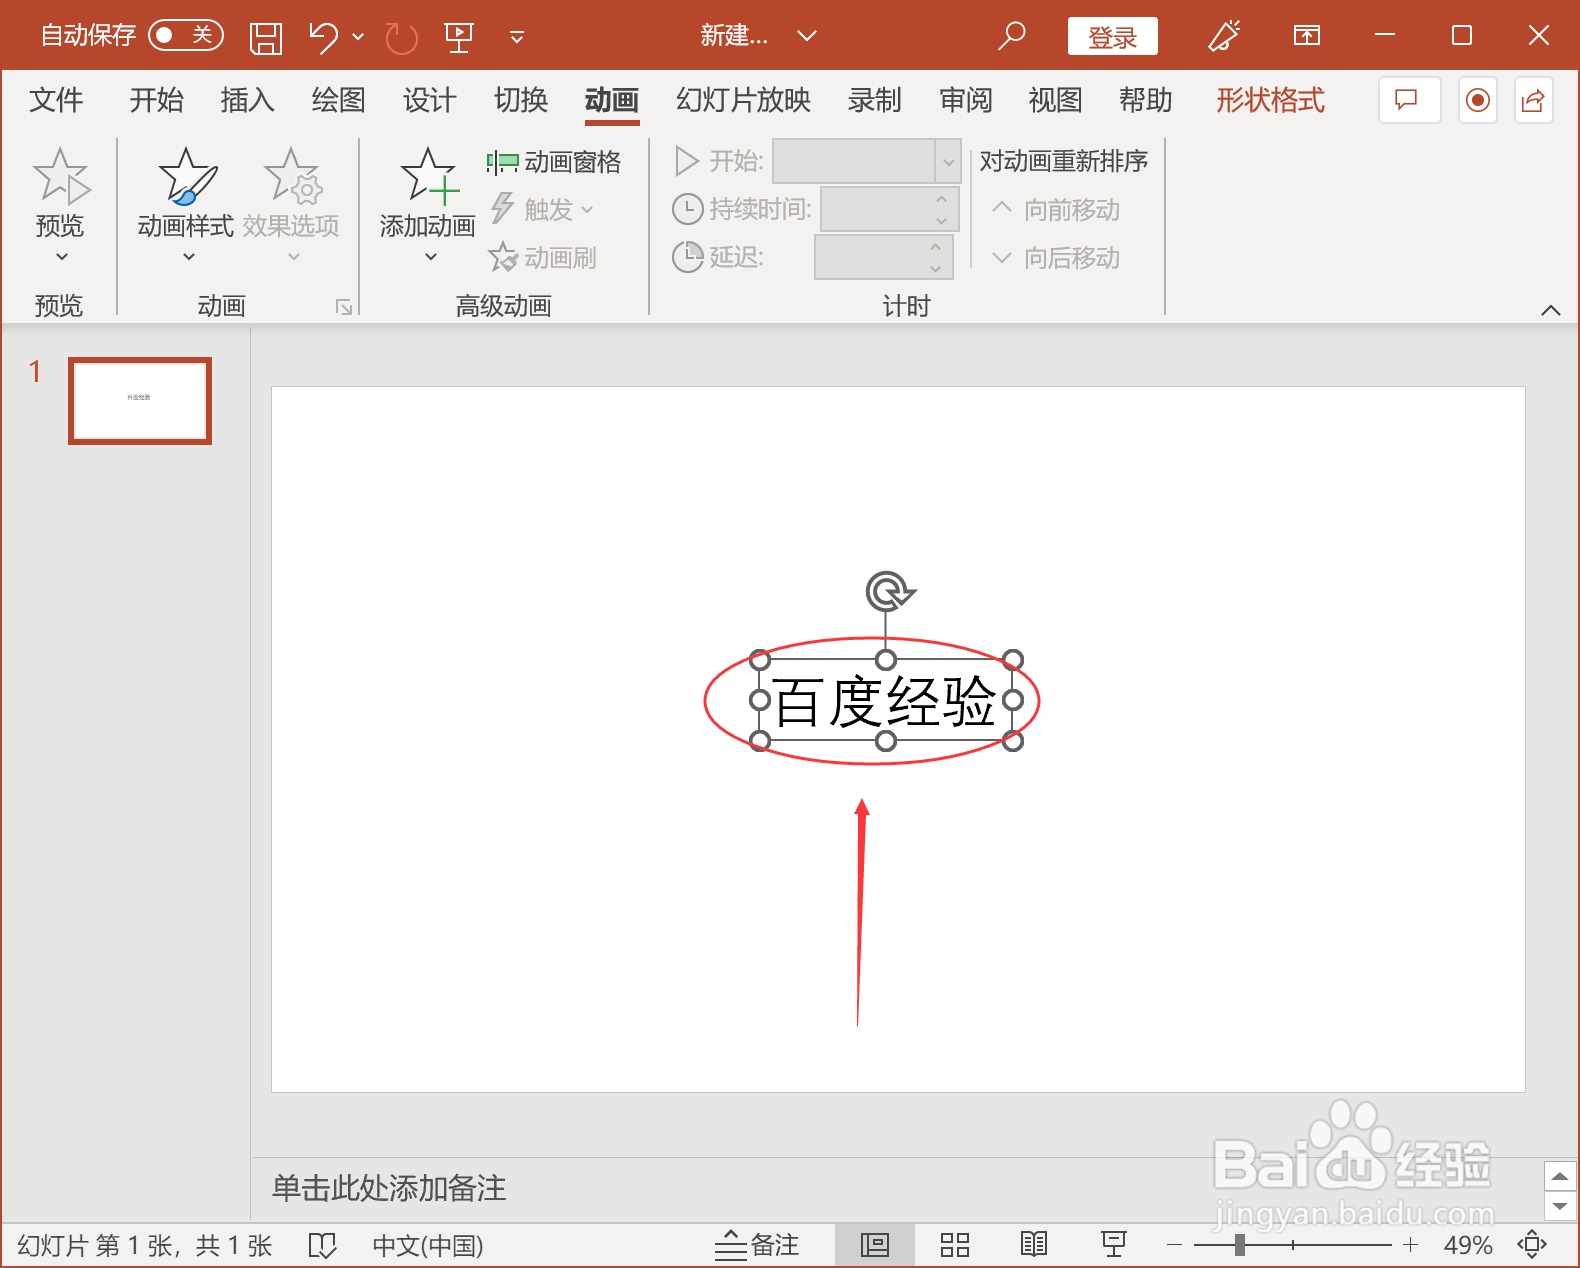Screen dimensions: 1580x1268
Task: Expand the 预览 dropdown arrow
Action: click(x=61, y=257)
